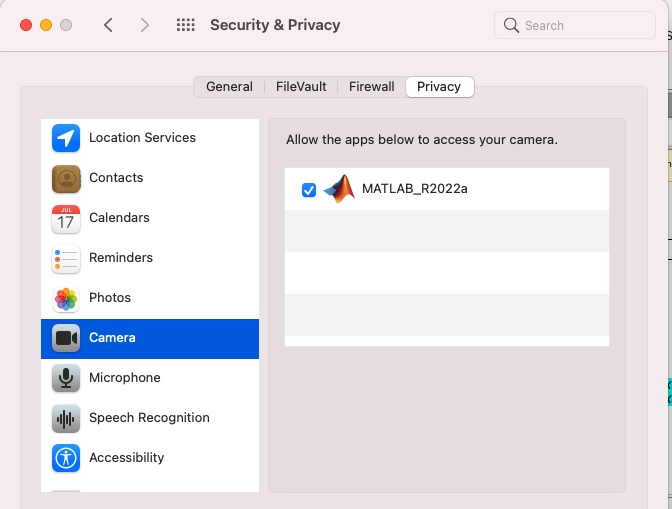Viewport: 672px width, 509px height.
Task: Switch to the Firewall tab
Action: click(x=371, y=87)
